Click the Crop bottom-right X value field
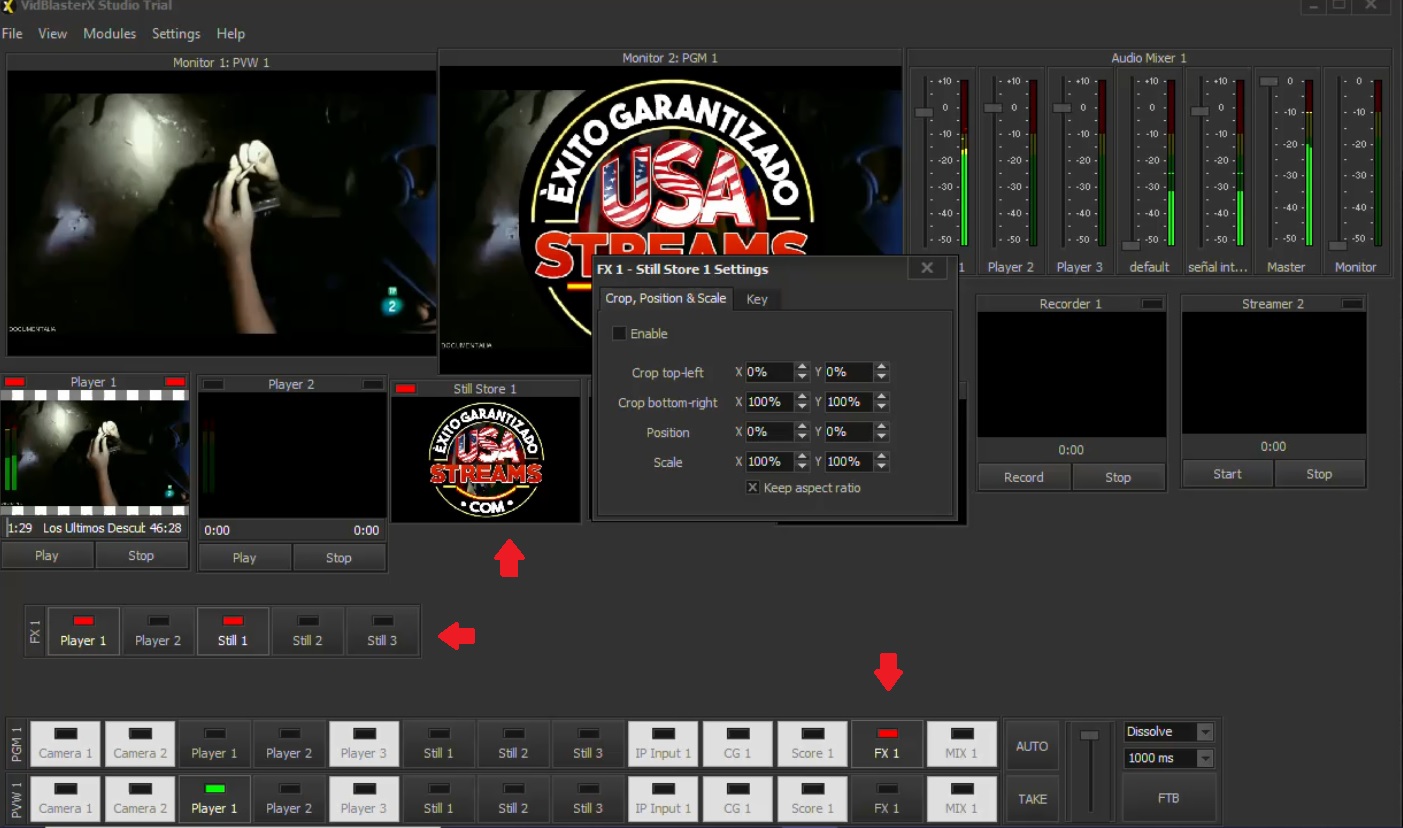Viewport: 1403px width, 828px height. click(x=769, y=402)
